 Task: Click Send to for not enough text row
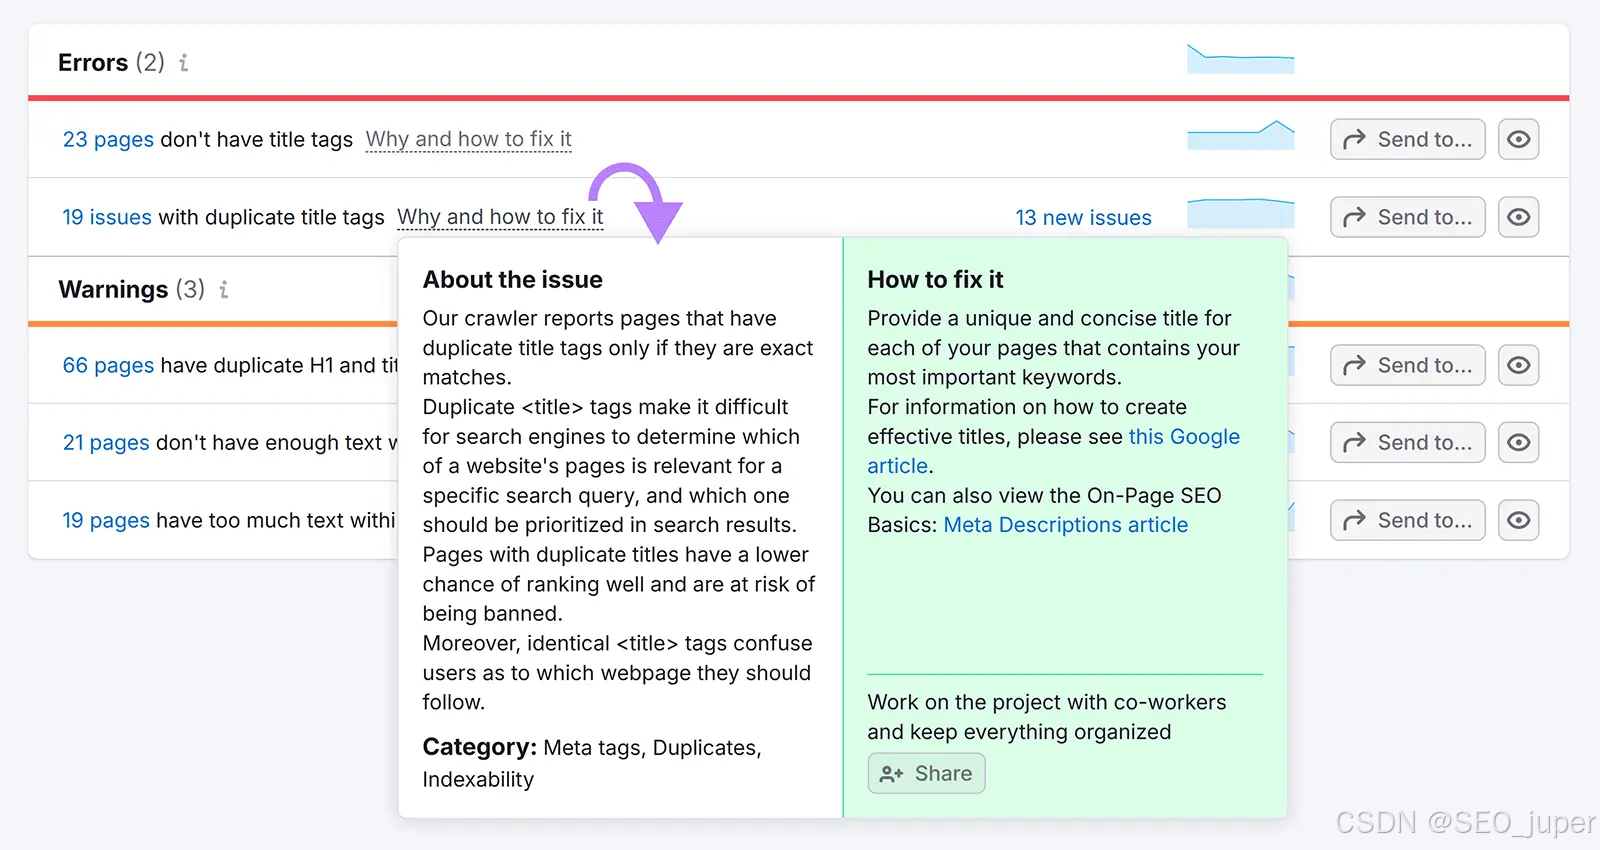(1407, 442)
